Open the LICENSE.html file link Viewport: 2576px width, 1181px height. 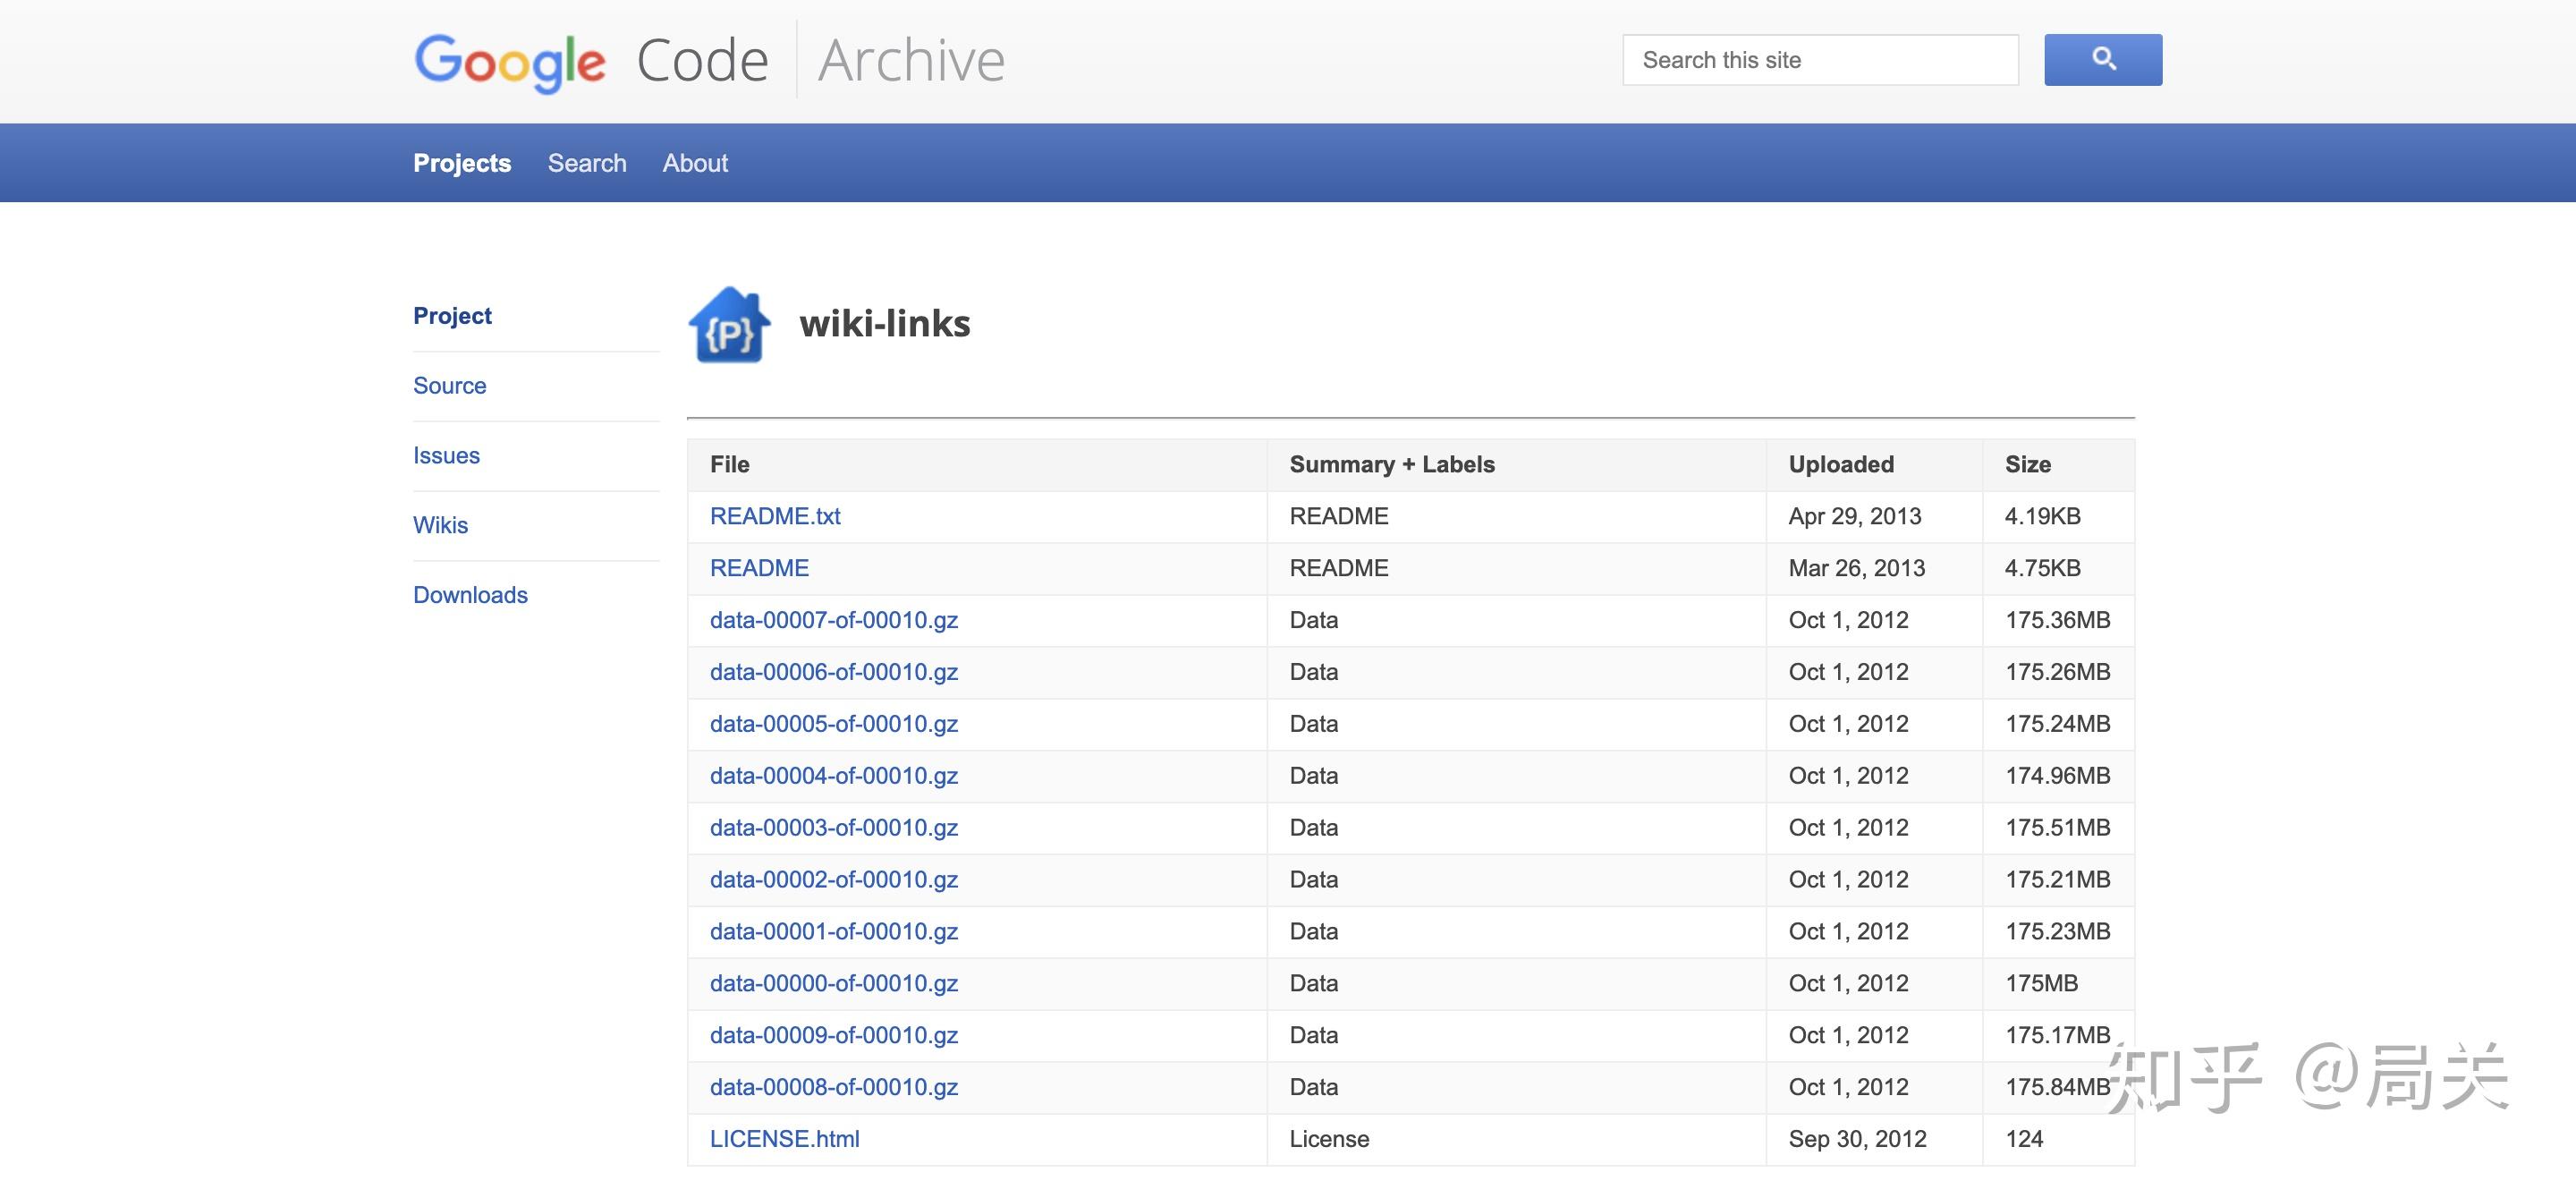click(x=784, y=1140)
